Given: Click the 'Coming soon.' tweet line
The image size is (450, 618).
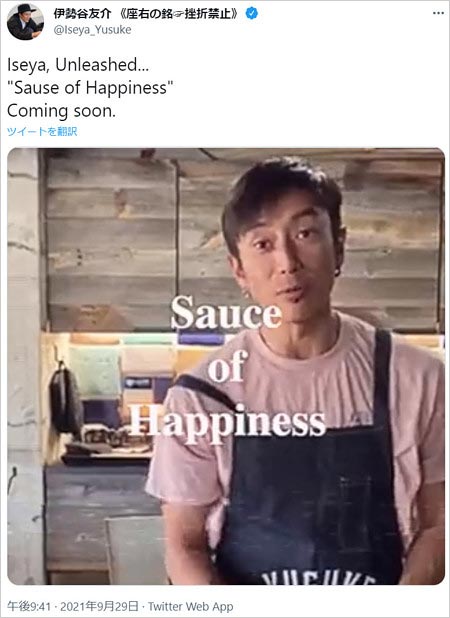Looking at the screenshot, I should click(61, 111).
